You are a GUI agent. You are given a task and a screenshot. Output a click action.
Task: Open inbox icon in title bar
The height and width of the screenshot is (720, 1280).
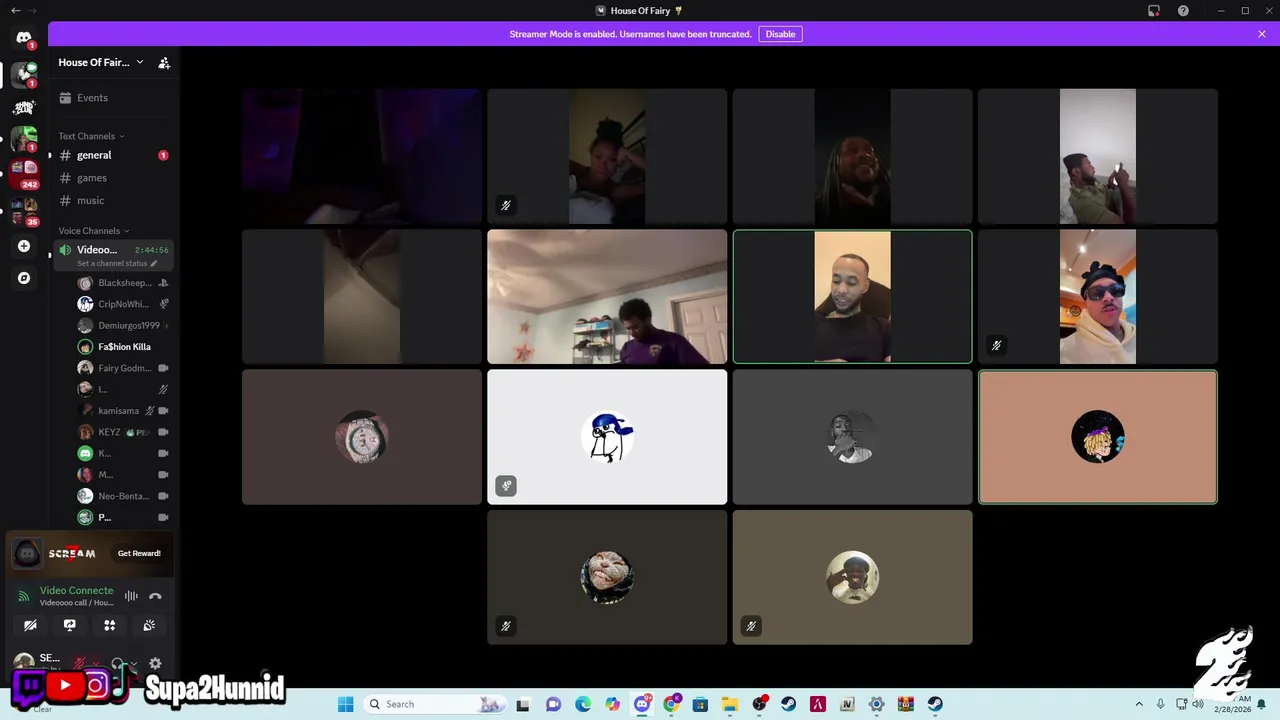(x=1154, y=10)
